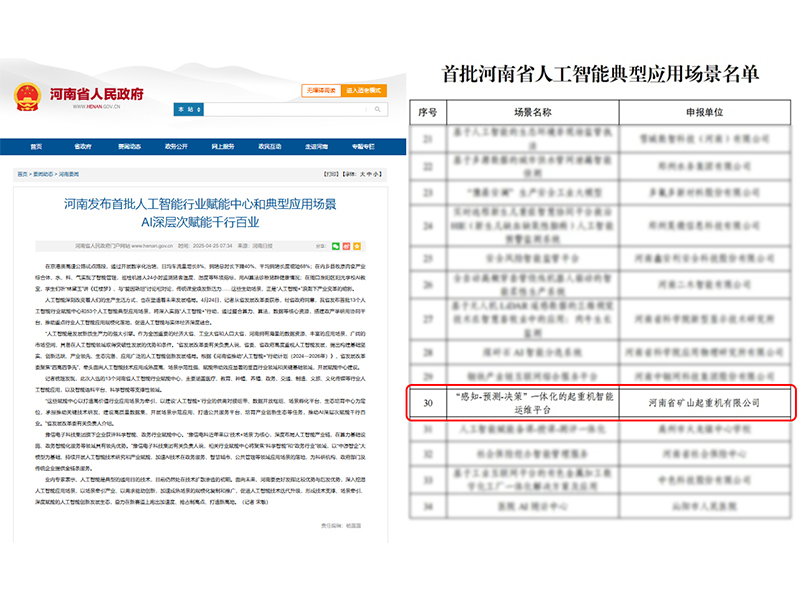The width and height of the screenshot is (800, 600).
Task: Click the orange QZone share icon
Action: point(357,246)
